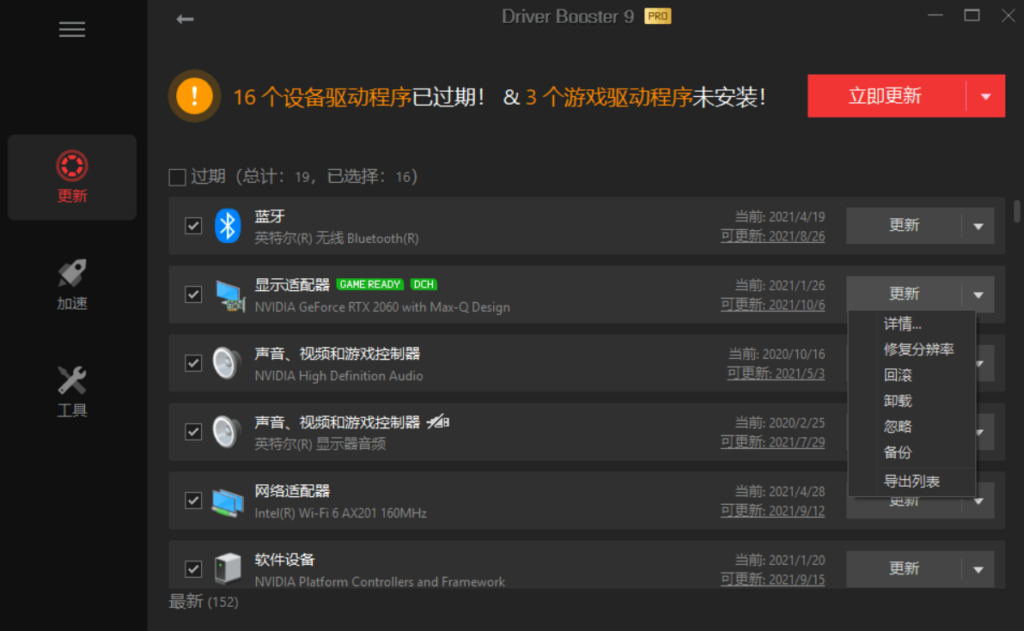
Task: Expand the 立即更新 dropdown arrow
Action: pyautogui.click(x=985, y=96)
